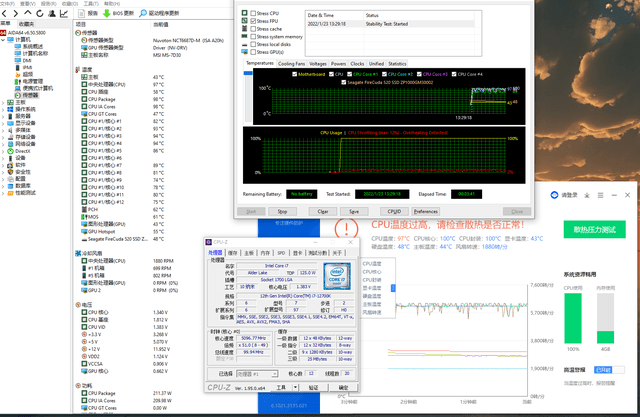Click the Stop button in stability test
This screenshot has height=417, width=640.
click(x=282, y=212)
